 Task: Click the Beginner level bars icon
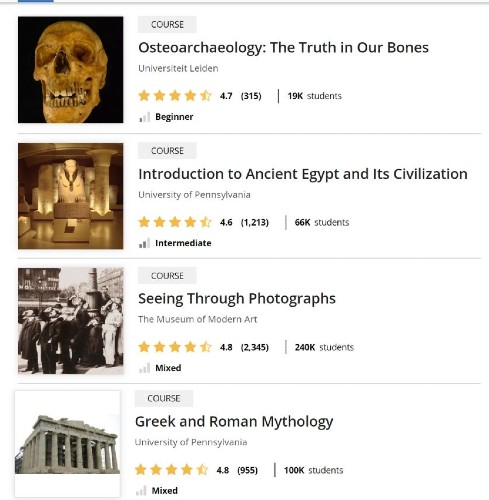144,117
